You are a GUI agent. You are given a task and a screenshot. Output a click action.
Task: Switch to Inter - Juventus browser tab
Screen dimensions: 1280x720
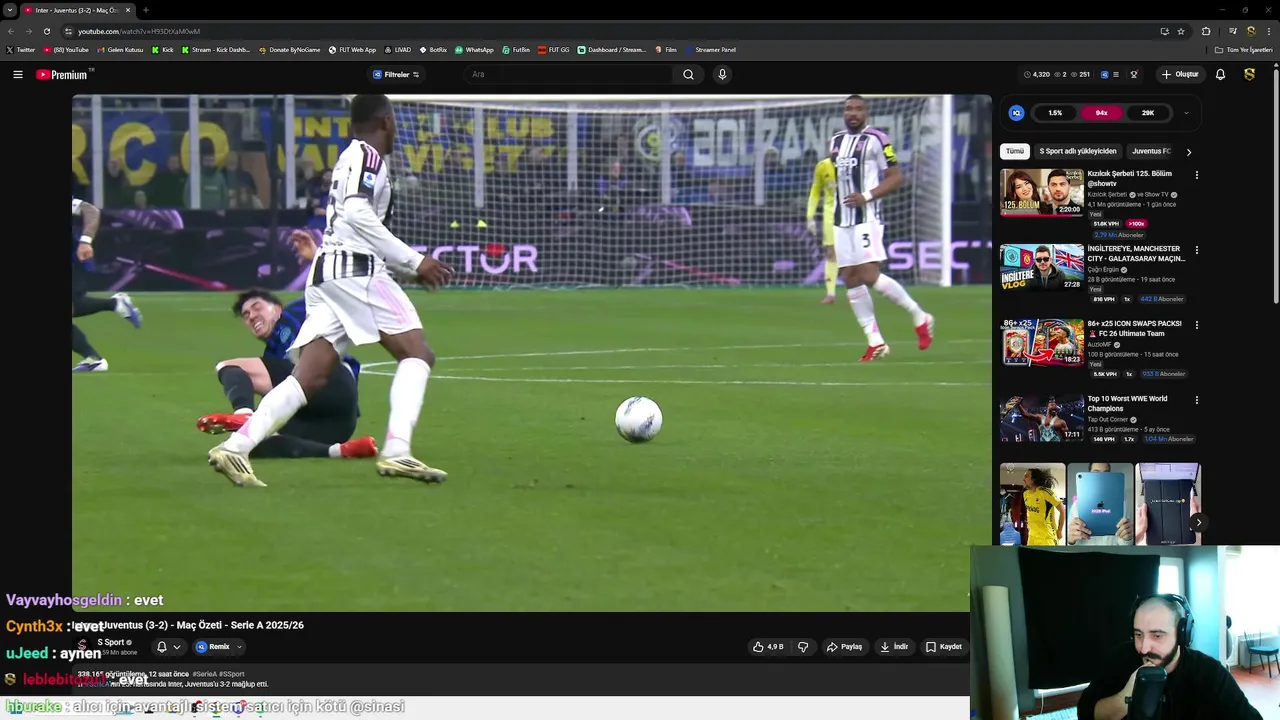click(x=77, y=10)
